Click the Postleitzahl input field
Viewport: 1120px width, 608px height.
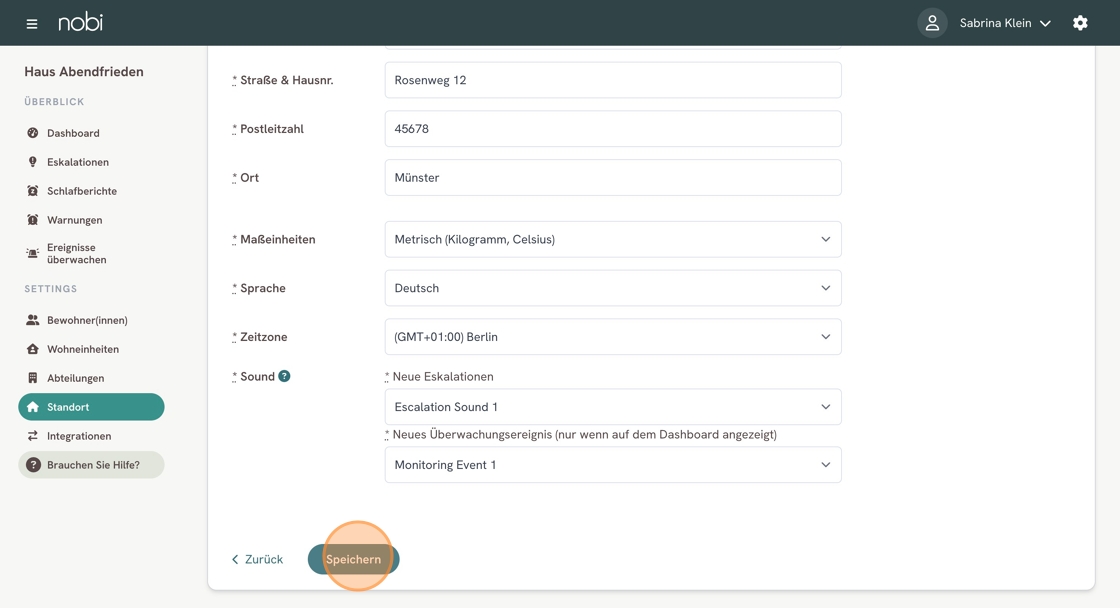point(612,129)
